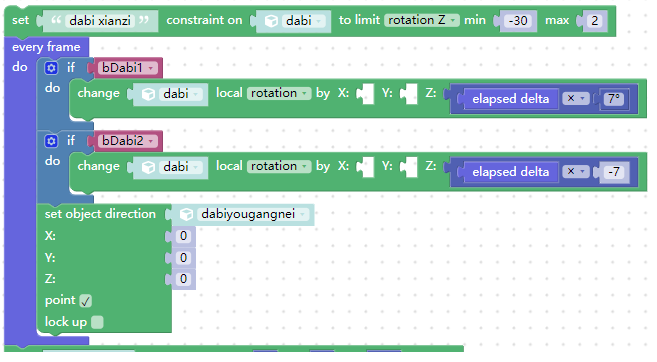The width and height of the screenshot is (657, 362).
Task: Select the set object direction block label
Action: [x=100, y=214]
